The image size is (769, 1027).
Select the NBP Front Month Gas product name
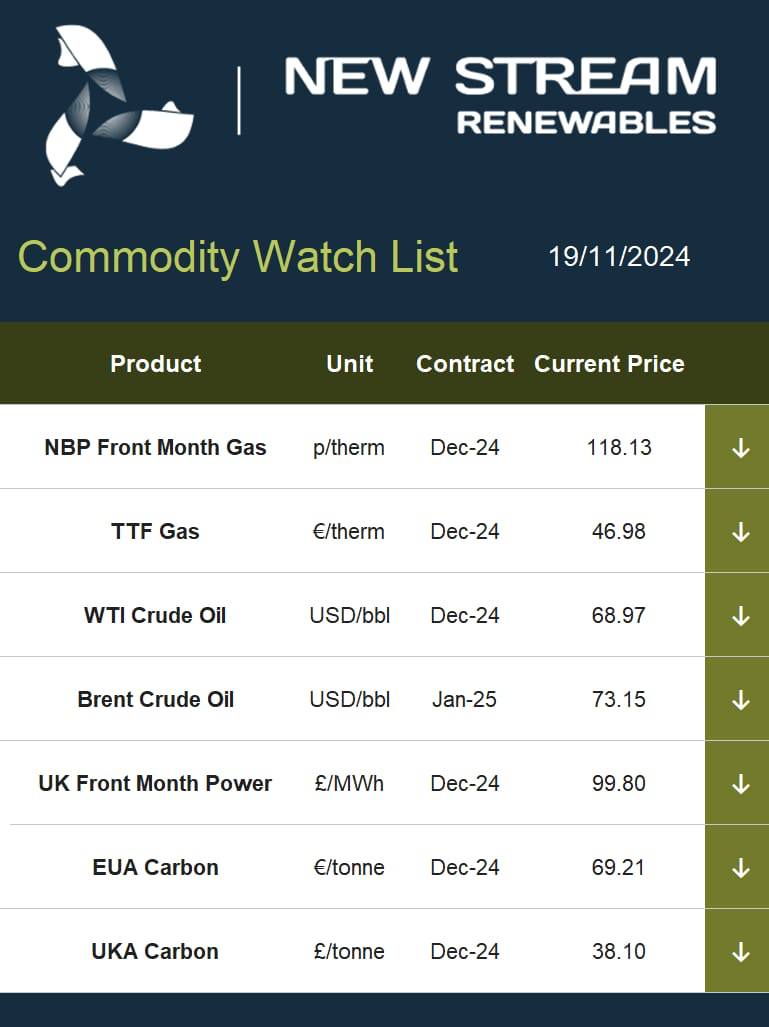[x=155, y=447]
